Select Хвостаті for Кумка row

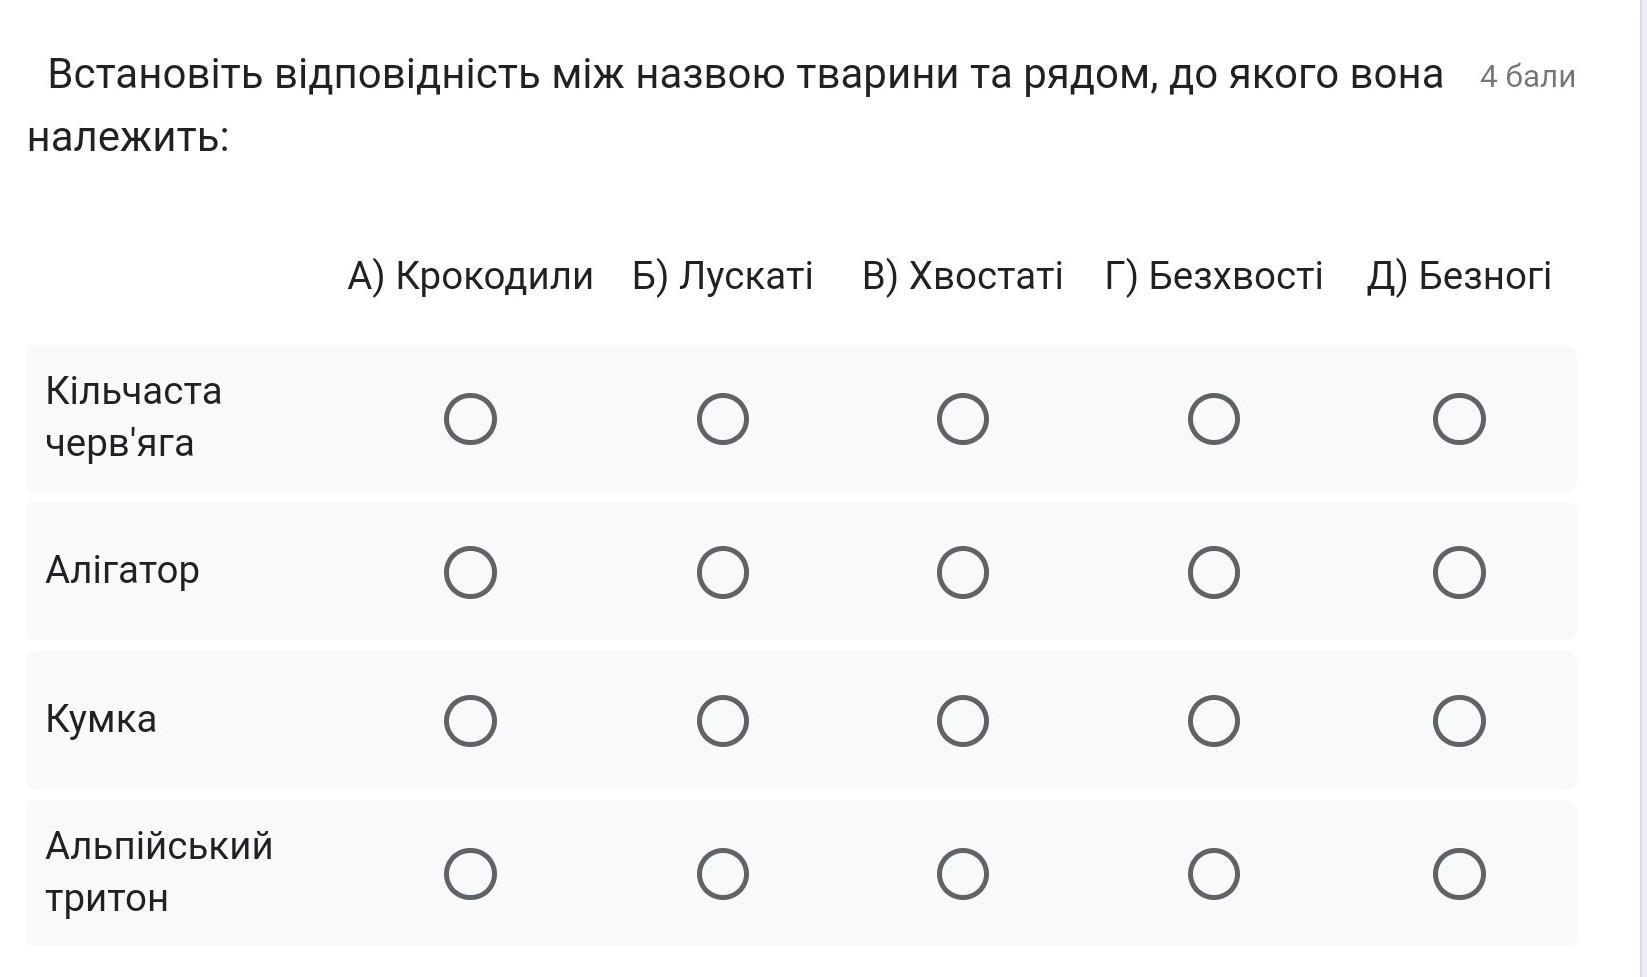(x=963, y=721)
